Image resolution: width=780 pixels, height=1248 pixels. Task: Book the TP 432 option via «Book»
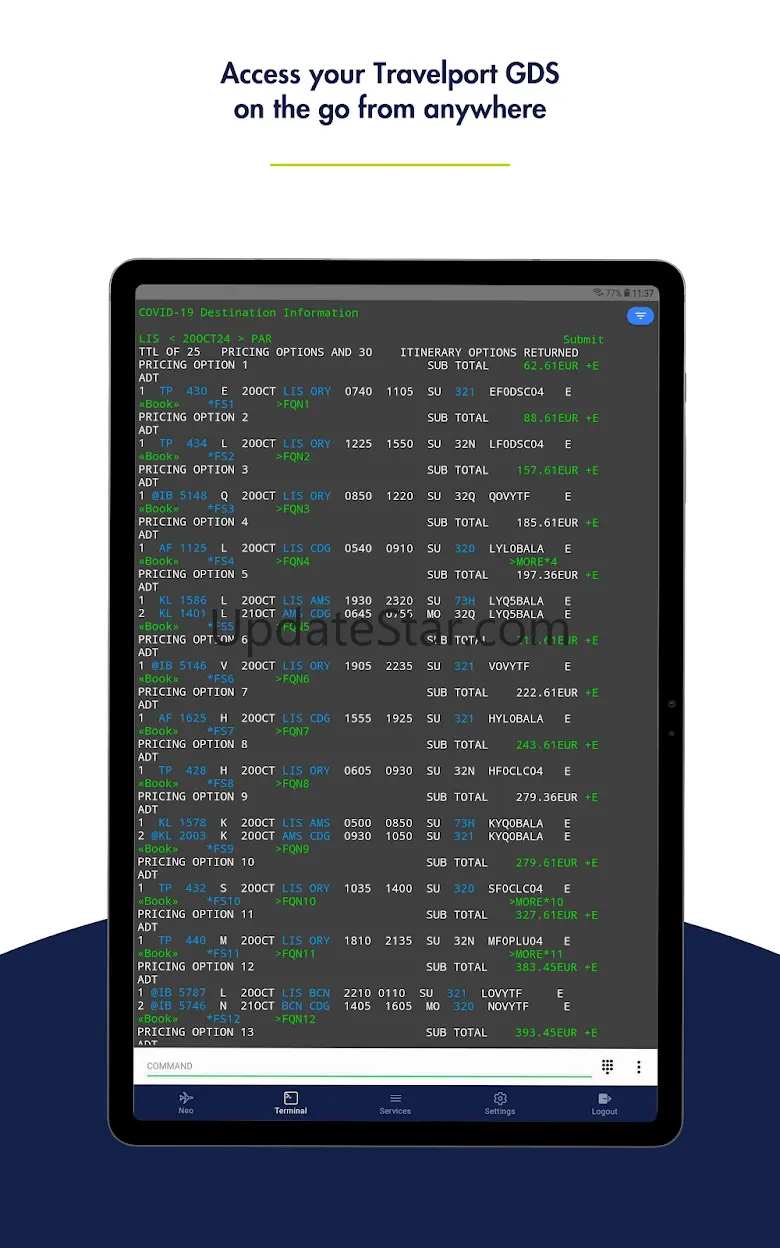point(158,902)
